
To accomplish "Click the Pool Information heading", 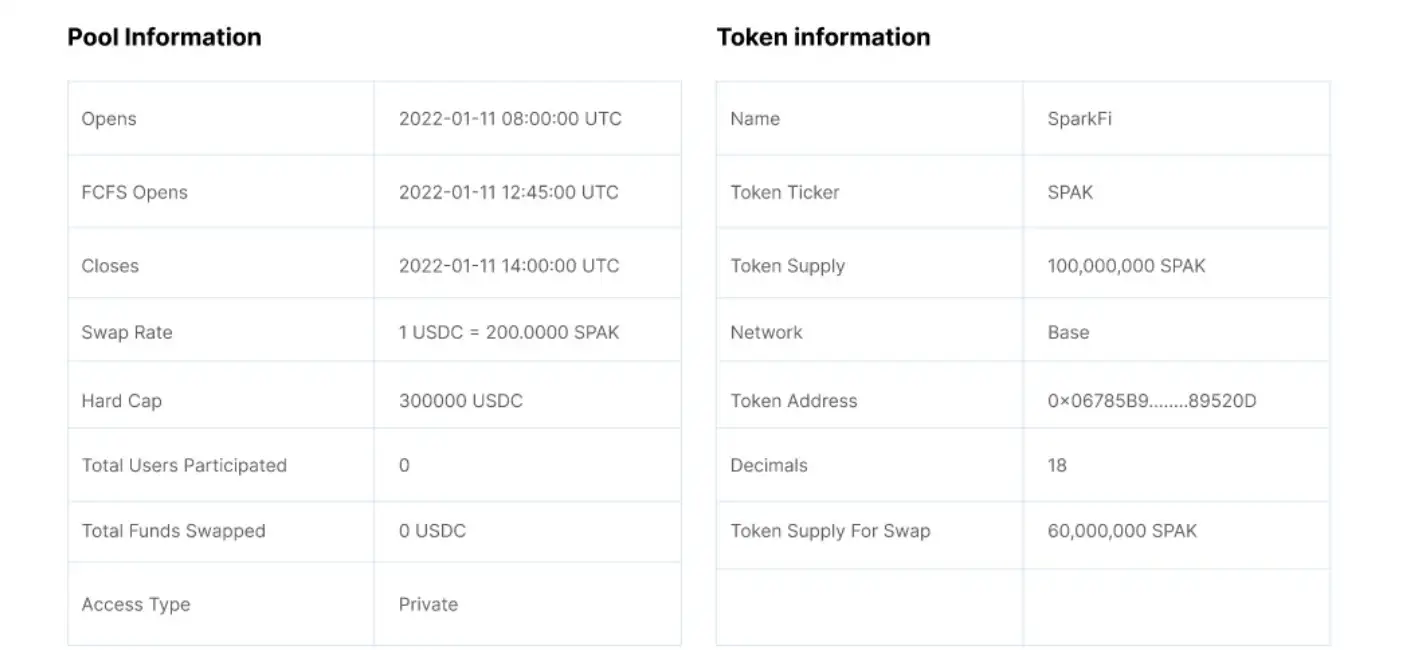I will (164, 37).
